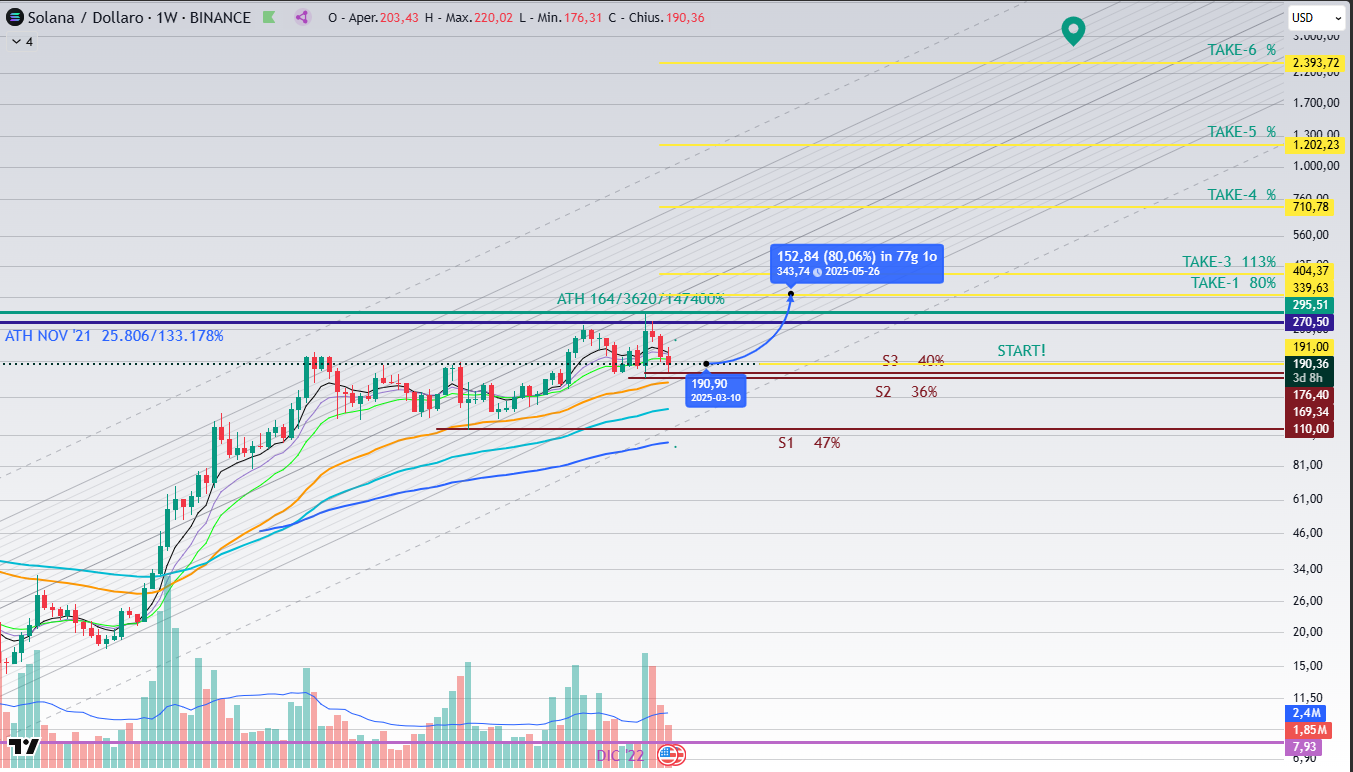Select the ATH NOV '21 text annotation

coord(114,336)
